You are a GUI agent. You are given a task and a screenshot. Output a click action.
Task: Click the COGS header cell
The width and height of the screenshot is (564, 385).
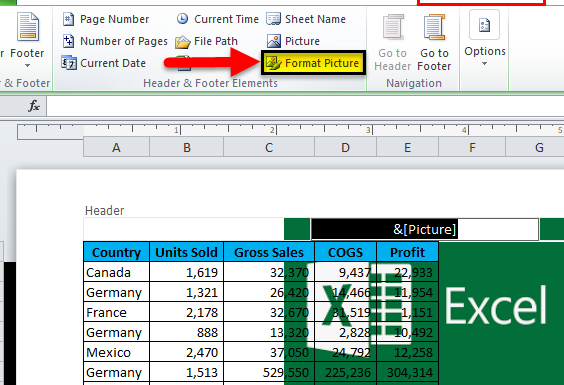[345, 252]
